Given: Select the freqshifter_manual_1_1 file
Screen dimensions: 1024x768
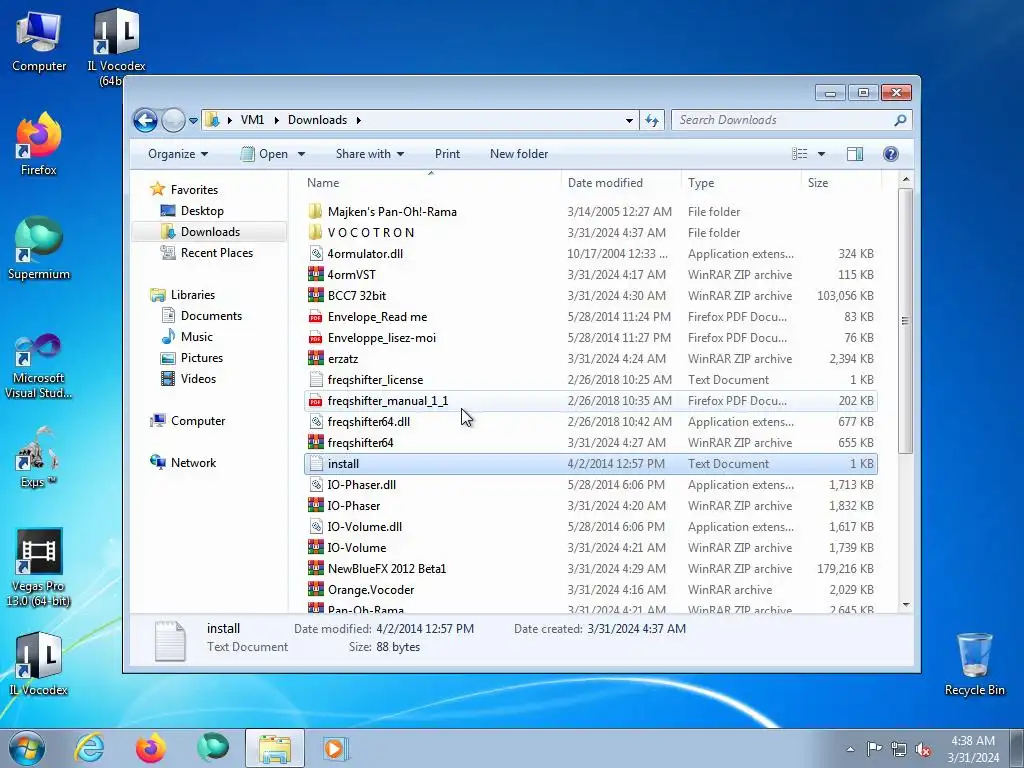Looking at the screenshot, I should (x=590, y=400).
